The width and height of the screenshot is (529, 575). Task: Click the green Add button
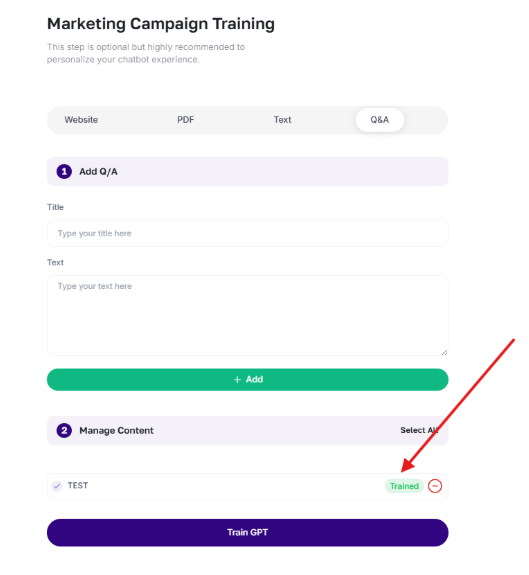point(247,380)
